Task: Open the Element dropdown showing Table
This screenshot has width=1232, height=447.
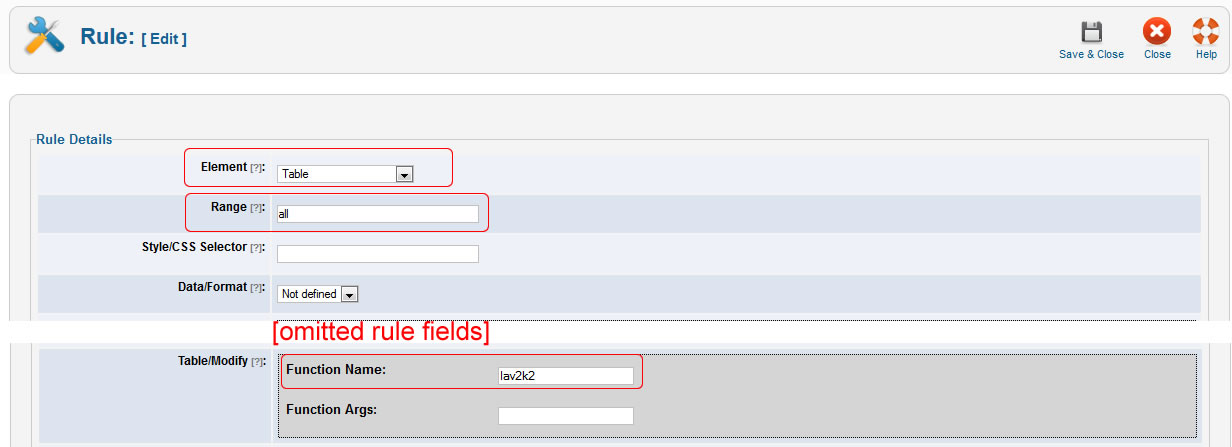Action: point(345,174)
